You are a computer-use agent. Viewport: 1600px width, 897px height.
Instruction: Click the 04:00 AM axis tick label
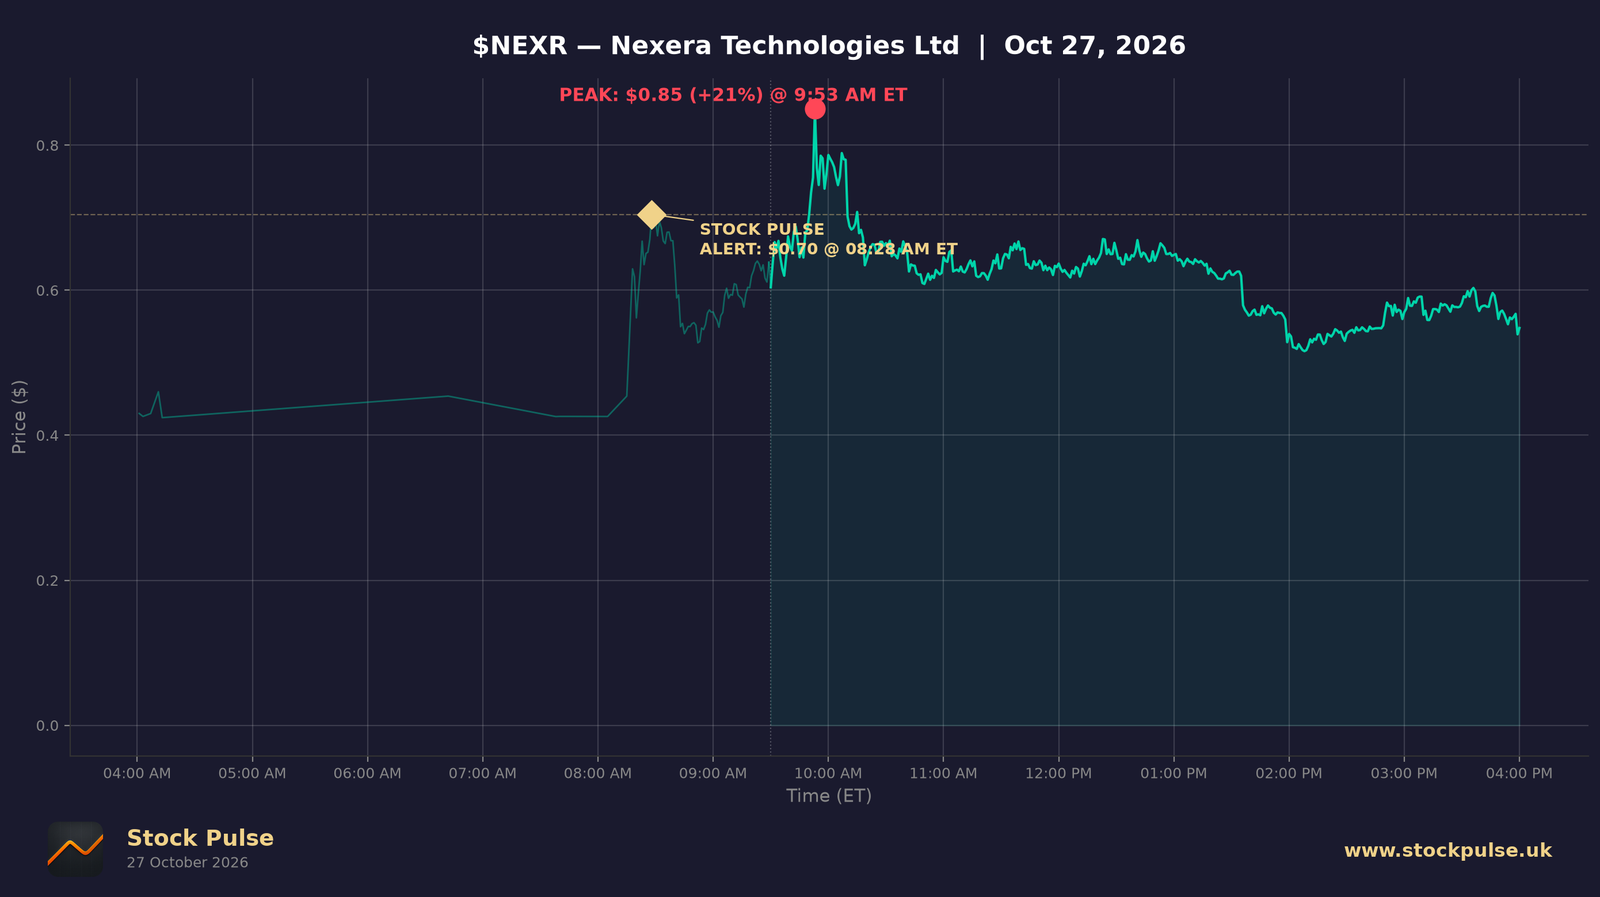pos(137,773)
